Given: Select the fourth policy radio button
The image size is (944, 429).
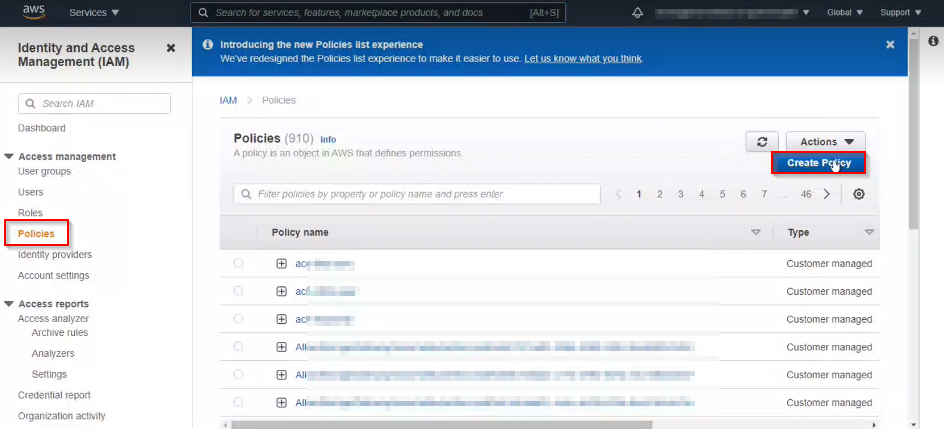Looking at the screenshot, I should tap(238, 347).
